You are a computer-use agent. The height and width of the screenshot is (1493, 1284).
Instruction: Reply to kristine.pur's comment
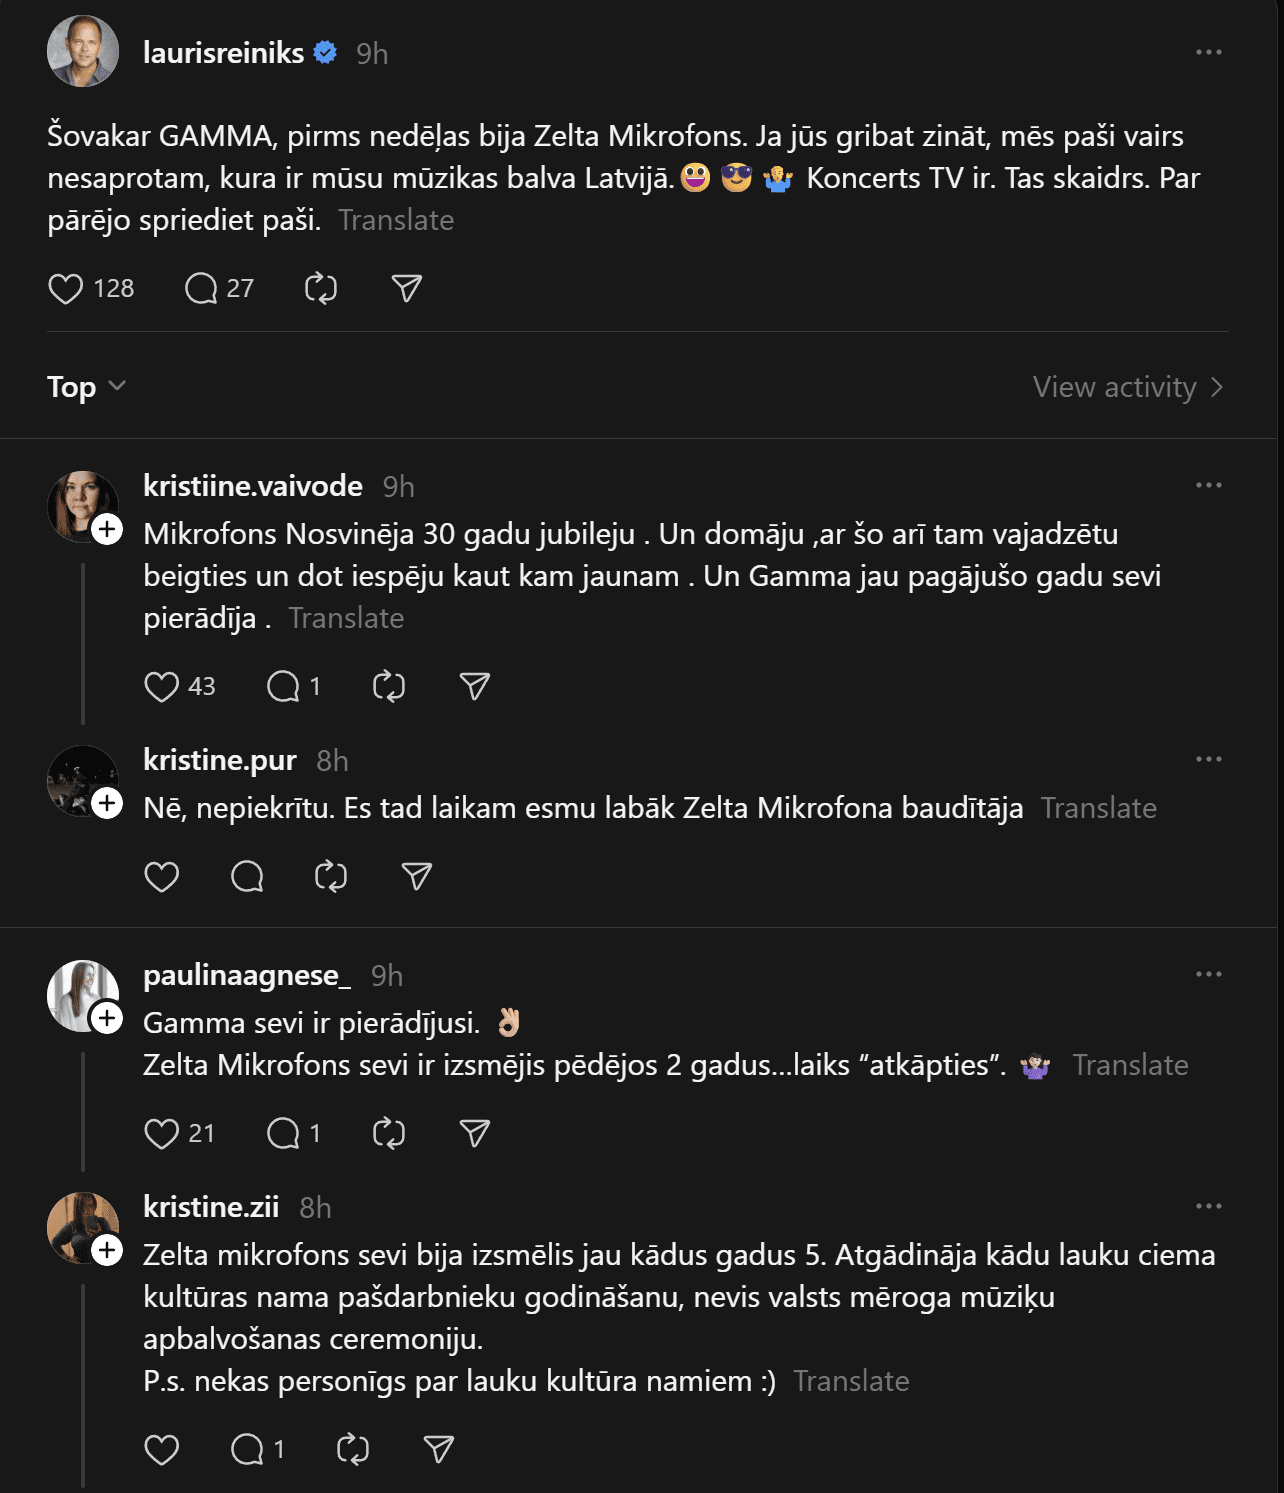point(247,877)
